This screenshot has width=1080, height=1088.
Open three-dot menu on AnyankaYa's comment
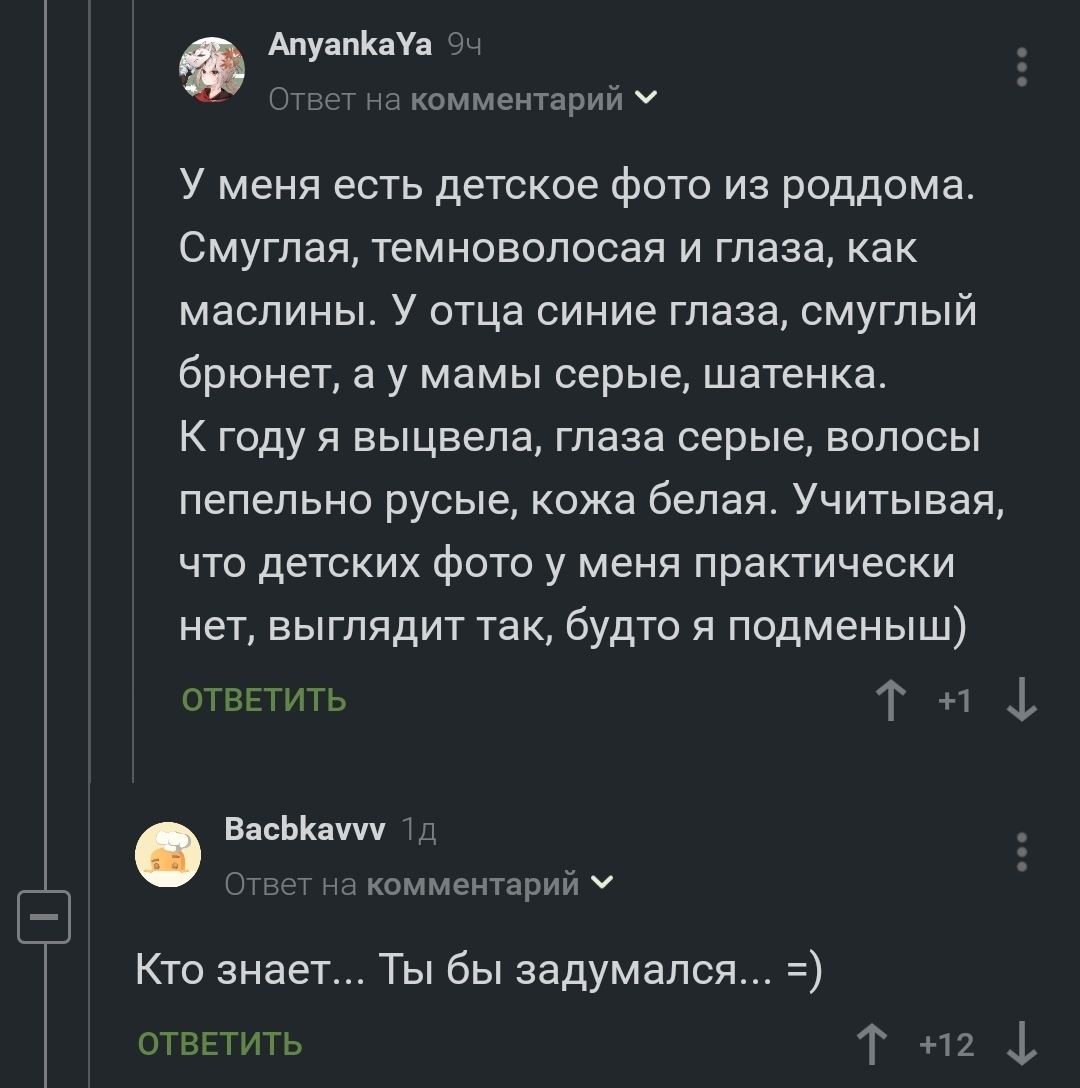(1021, 68)
